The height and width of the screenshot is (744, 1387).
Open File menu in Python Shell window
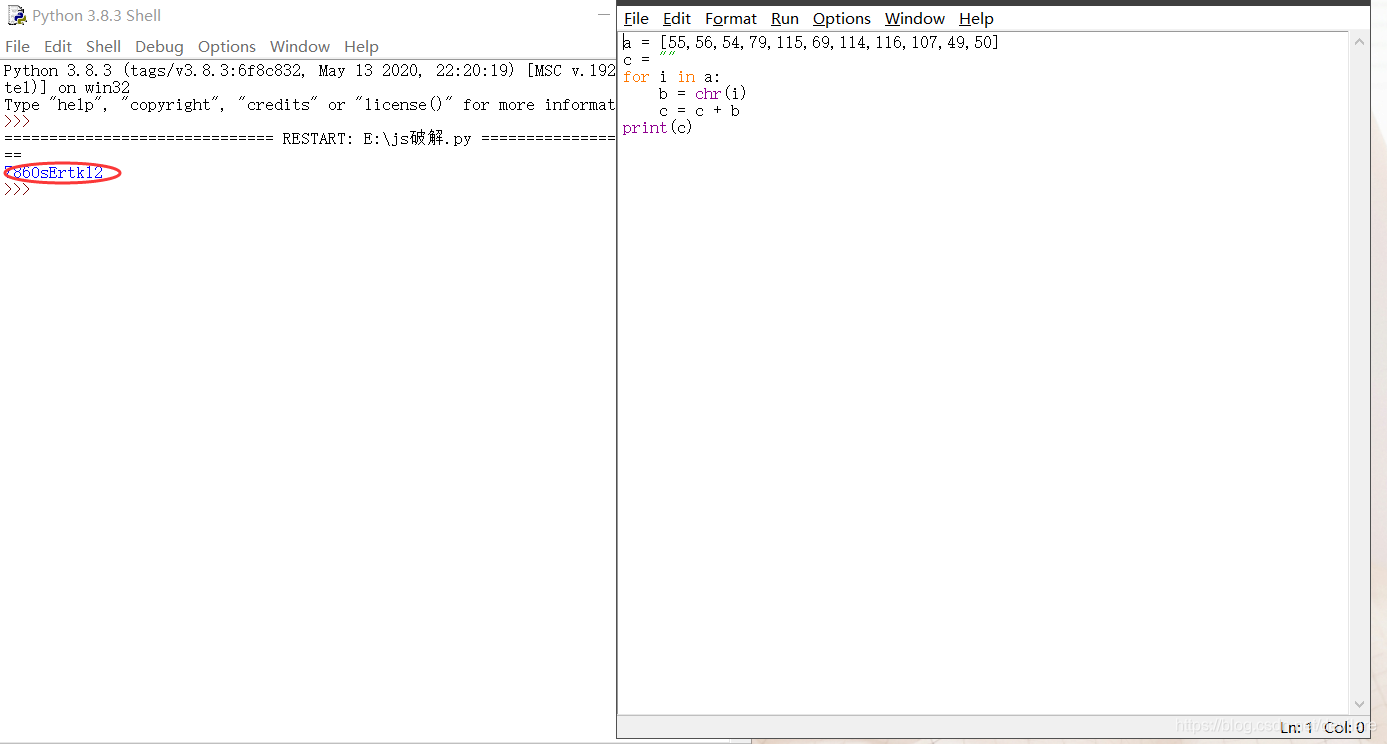[17, 47]
